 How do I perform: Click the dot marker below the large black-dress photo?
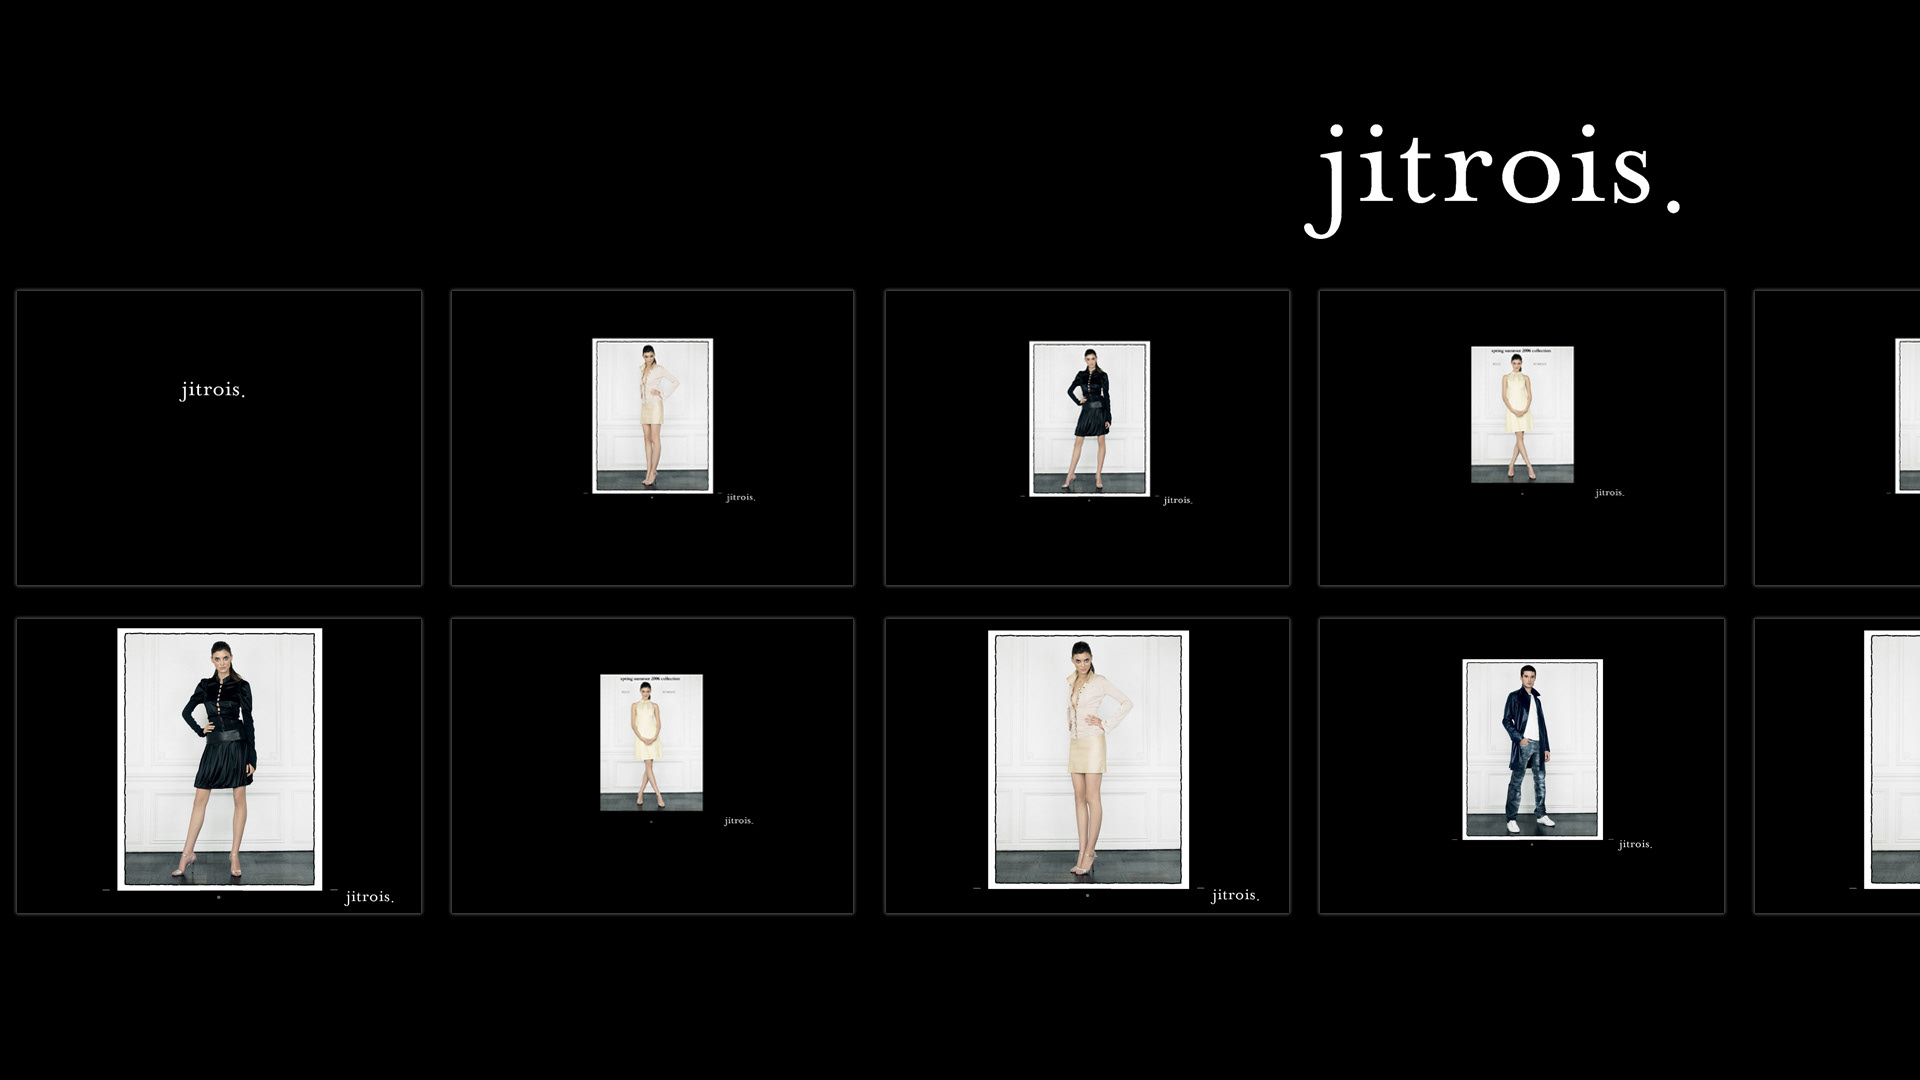219,897
